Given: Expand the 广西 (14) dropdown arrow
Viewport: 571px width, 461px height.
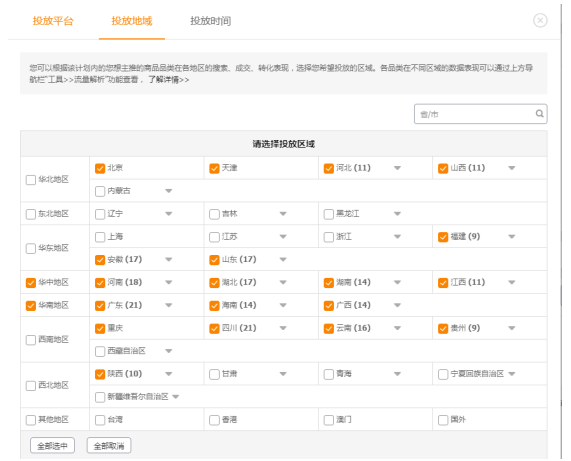Looking at the screenshot, I should (397, 305).
